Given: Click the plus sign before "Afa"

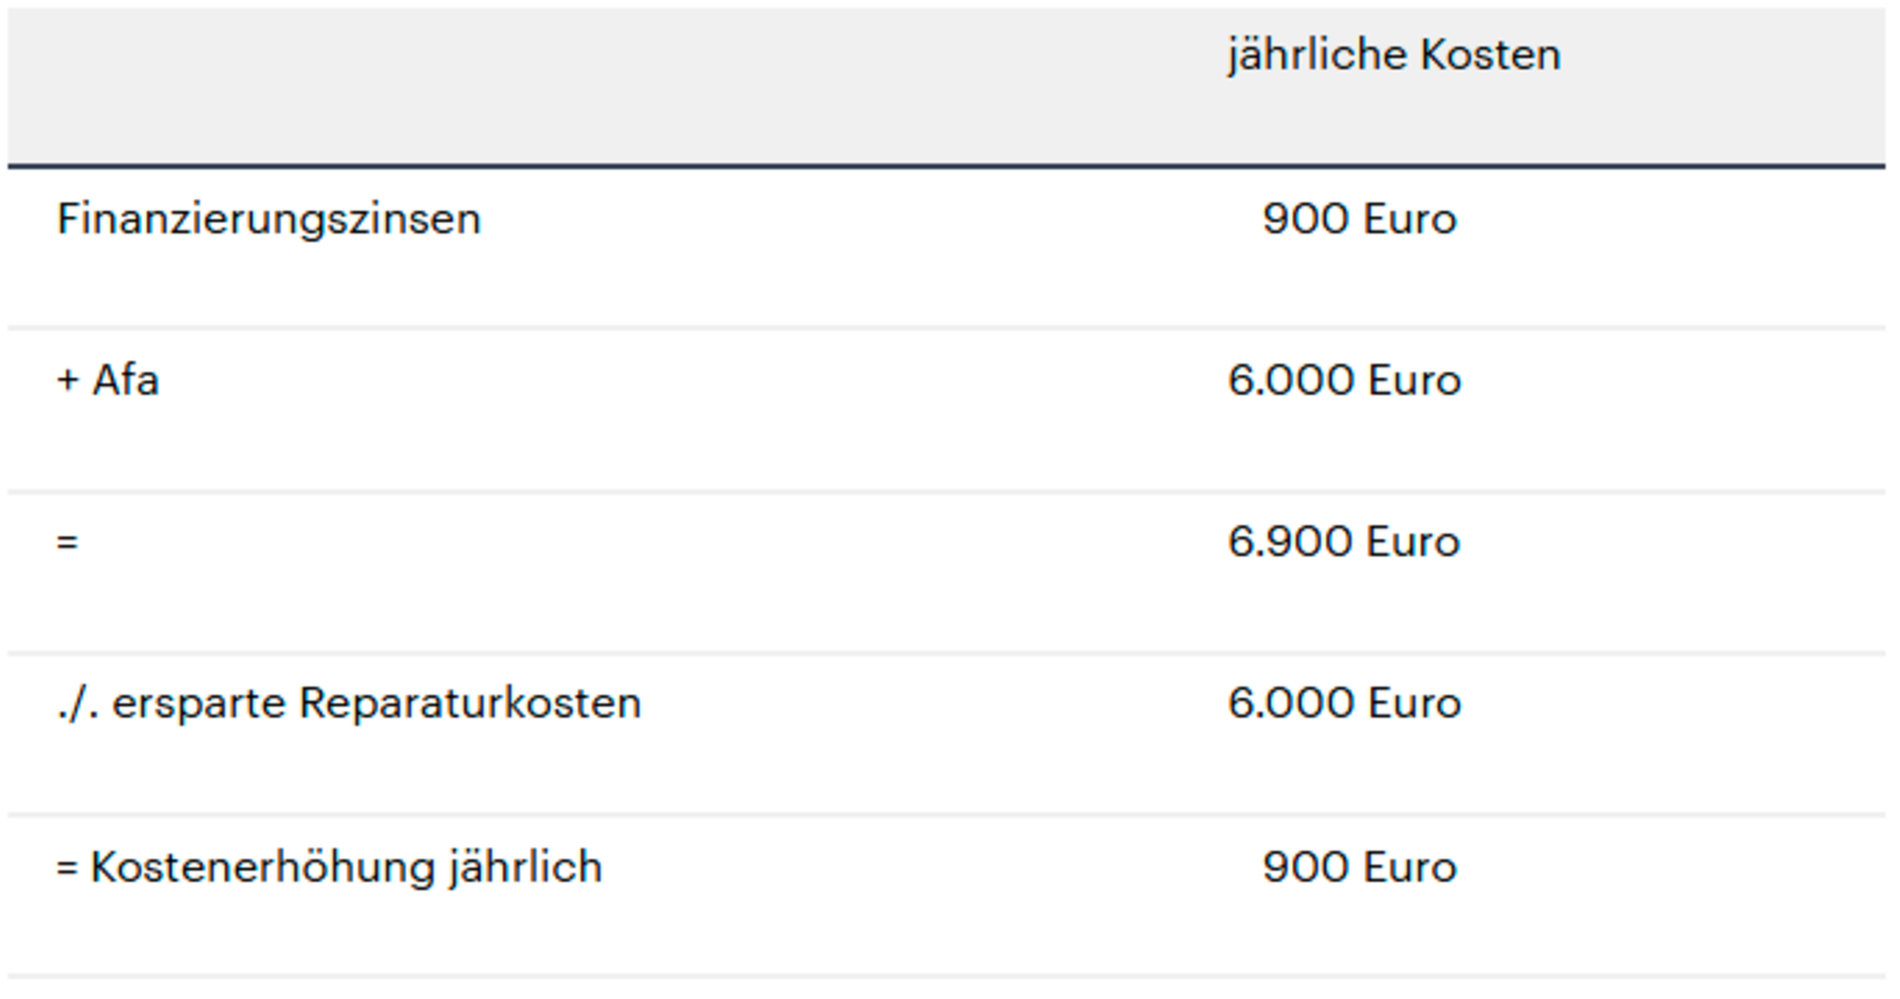Looking at the screenshot, I should pos(68,381).
